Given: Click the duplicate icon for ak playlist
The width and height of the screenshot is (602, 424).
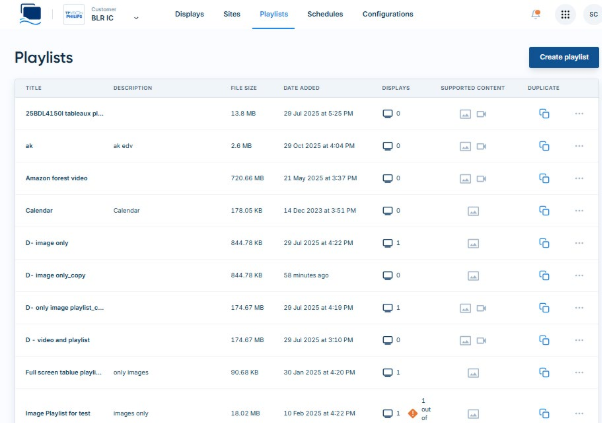Looking at the screenshot, I should point(544,146).
